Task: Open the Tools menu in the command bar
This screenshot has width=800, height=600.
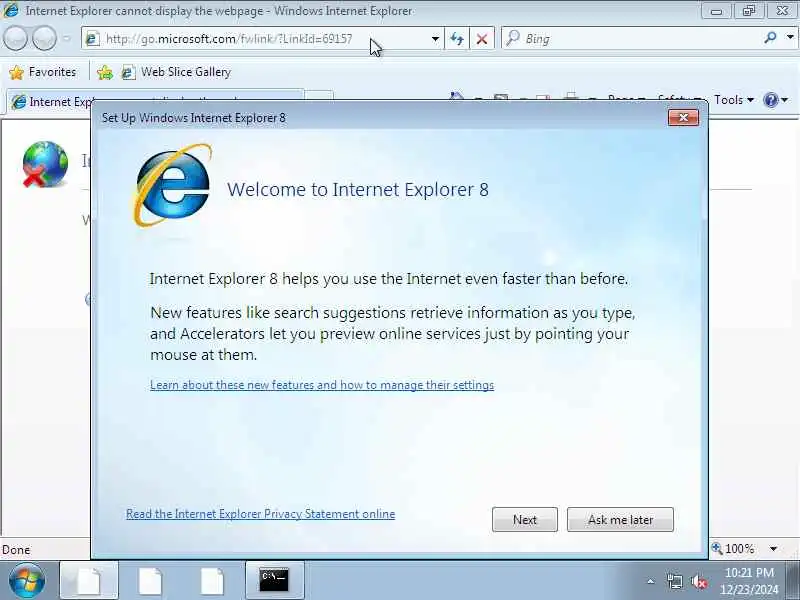Action: (x=734, y=100)
